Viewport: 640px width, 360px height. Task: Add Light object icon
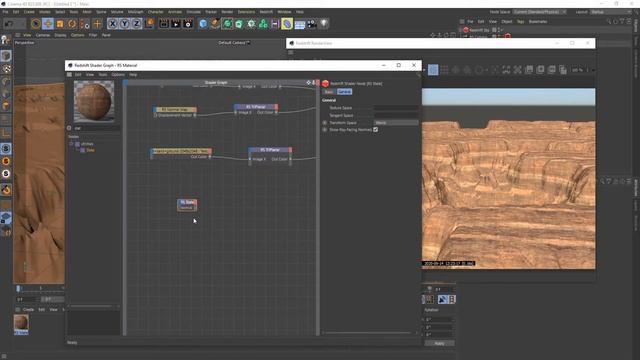pyautogui.click(x=324, y=24)
